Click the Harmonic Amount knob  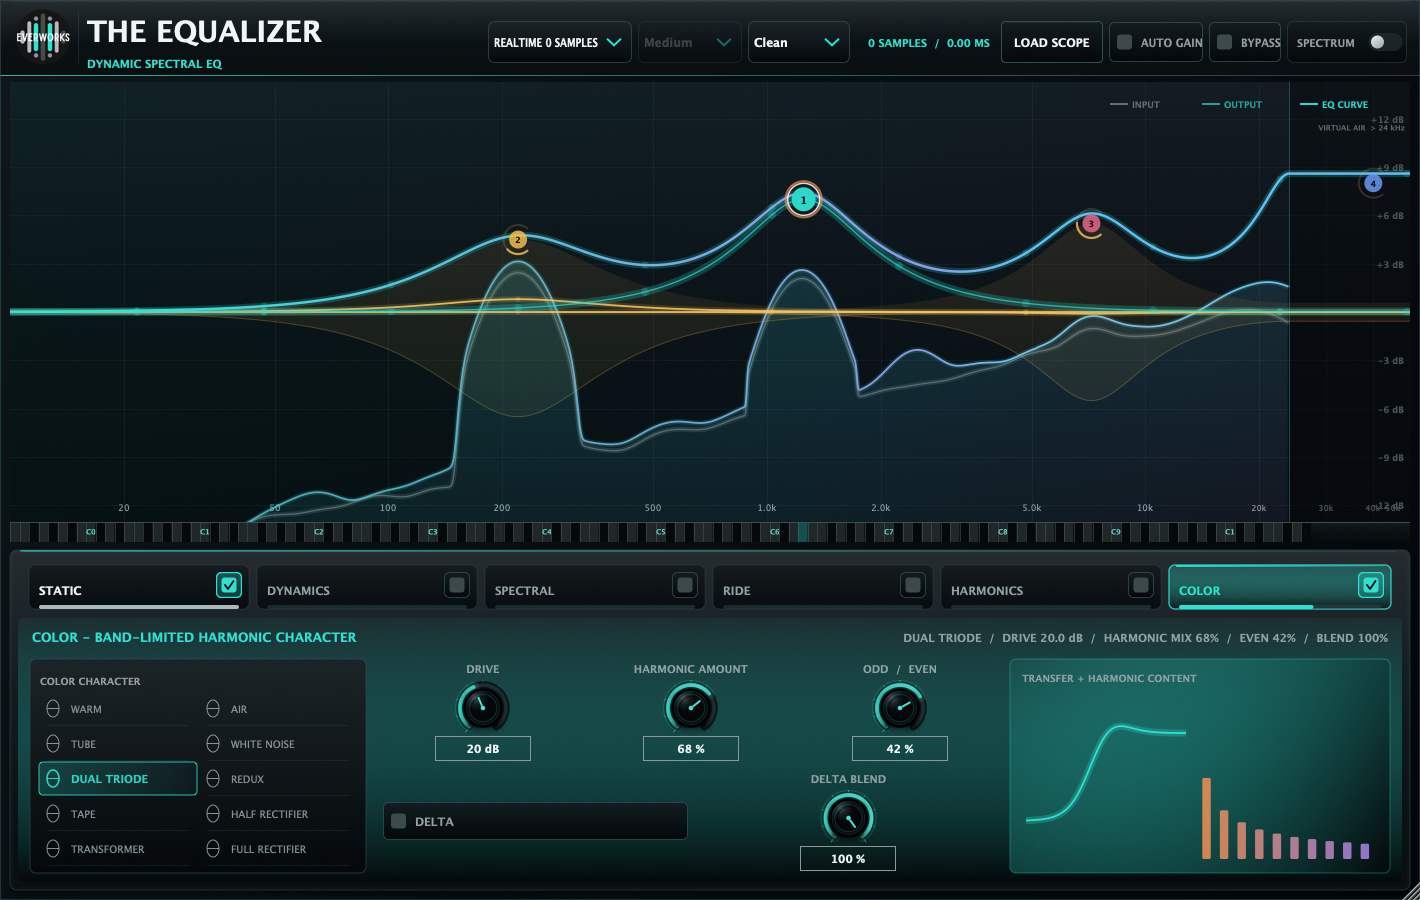pos(691,708)
